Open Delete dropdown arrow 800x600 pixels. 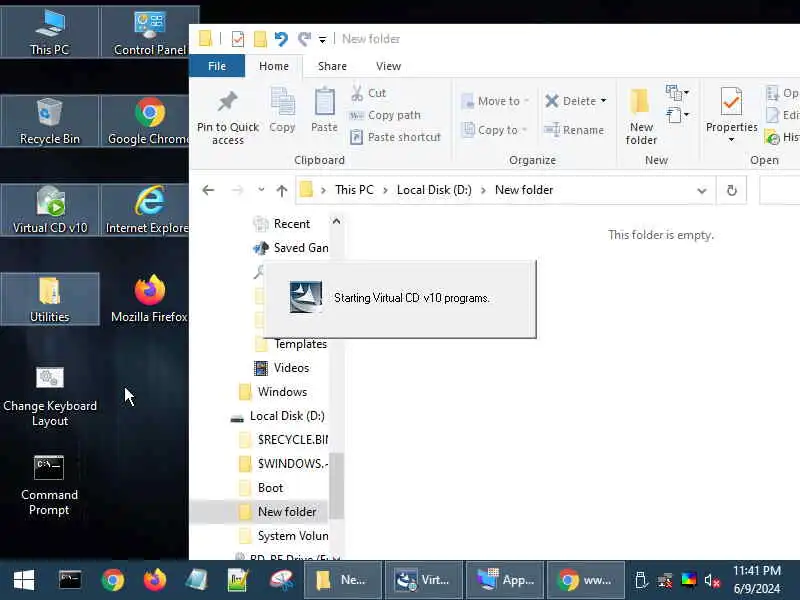click(604, 101)
